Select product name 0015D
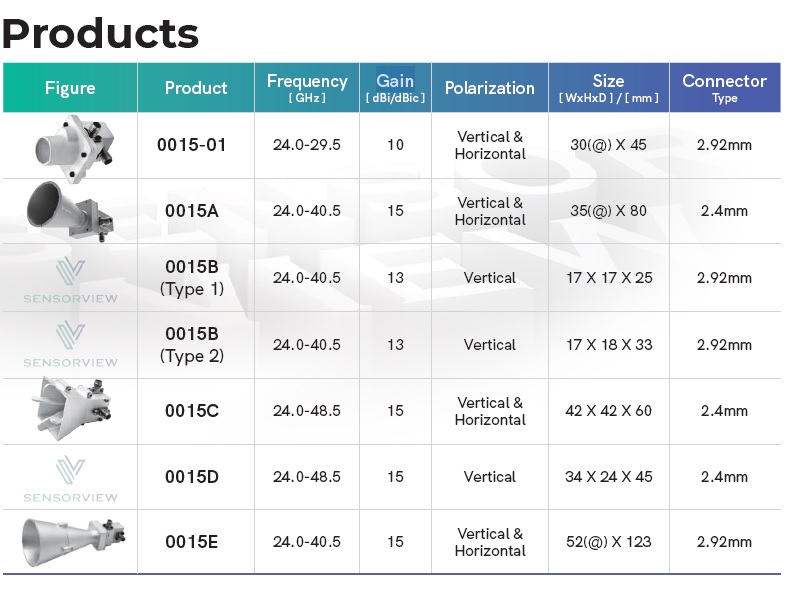 (x=192, y=477)
